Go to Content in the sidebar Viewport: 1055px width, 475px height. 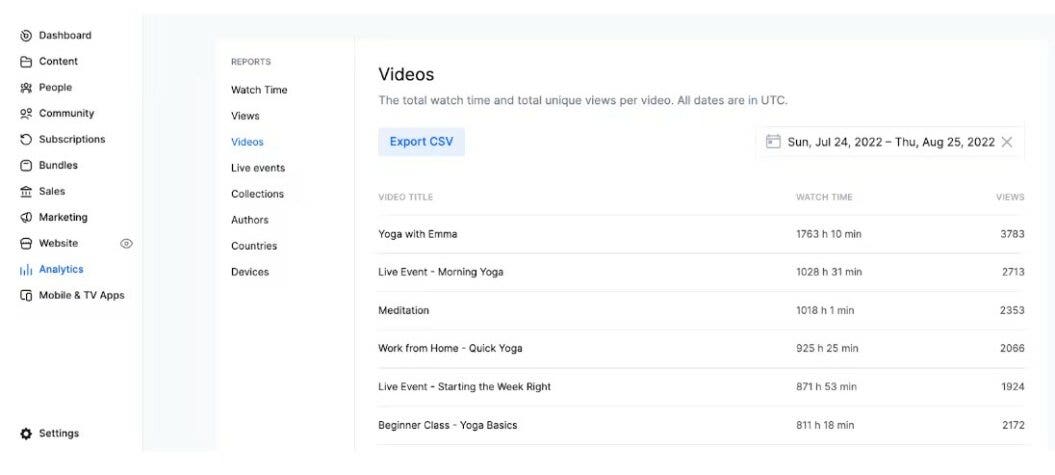point(58,61)
